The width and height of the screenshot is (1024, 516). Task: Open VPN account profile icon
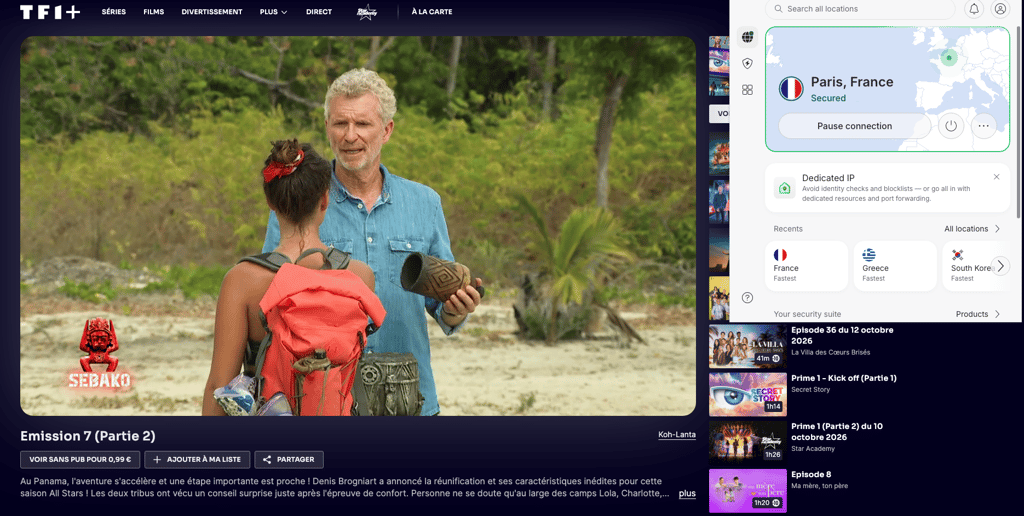pos(1000,9)
